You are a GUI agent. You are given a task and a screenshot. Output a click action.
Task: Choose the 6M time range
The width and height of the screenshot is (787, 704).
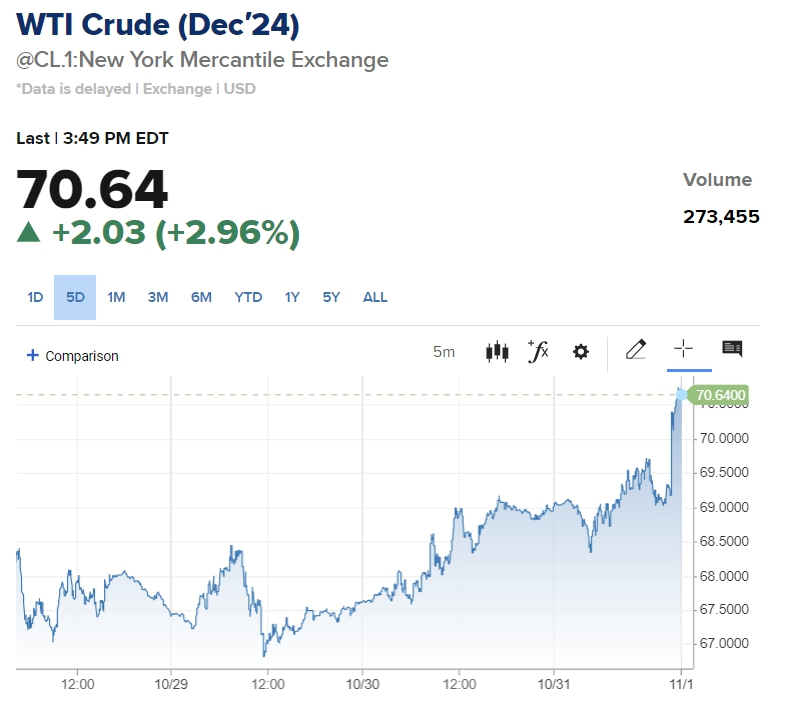coord(201,297)
